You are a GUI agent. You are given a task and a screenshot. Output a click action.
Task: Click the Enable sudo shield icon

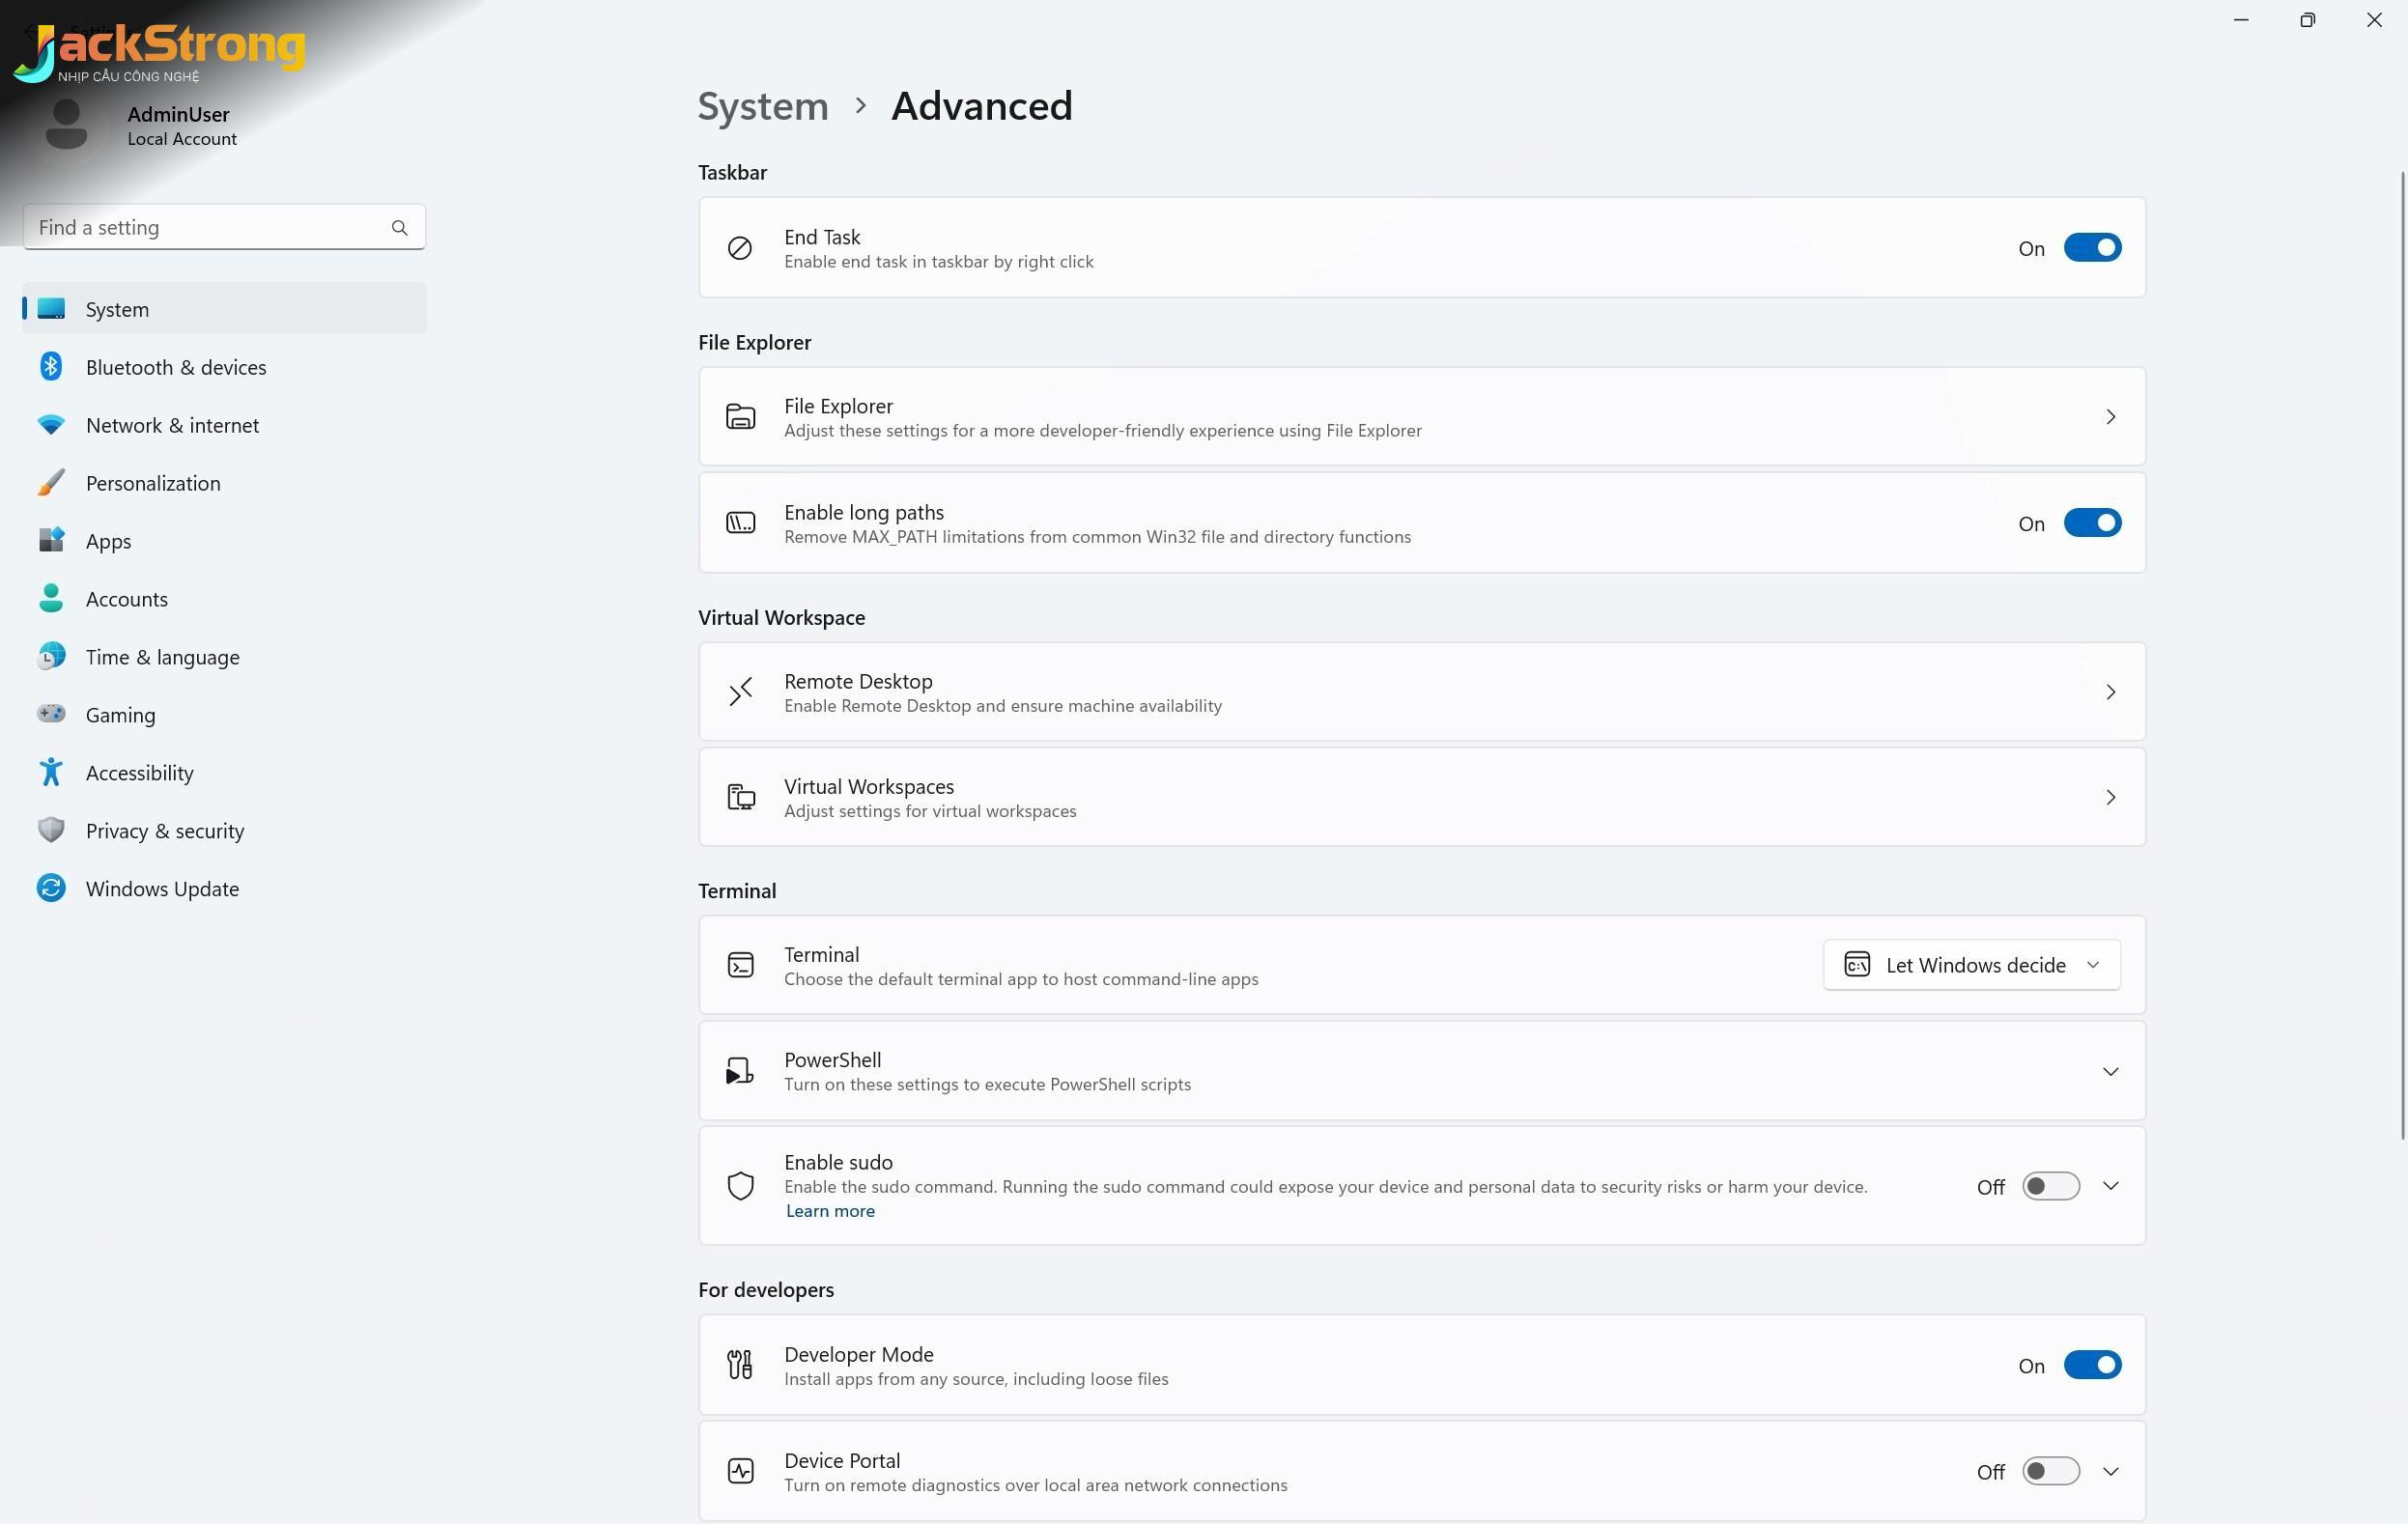(740, 1186)
